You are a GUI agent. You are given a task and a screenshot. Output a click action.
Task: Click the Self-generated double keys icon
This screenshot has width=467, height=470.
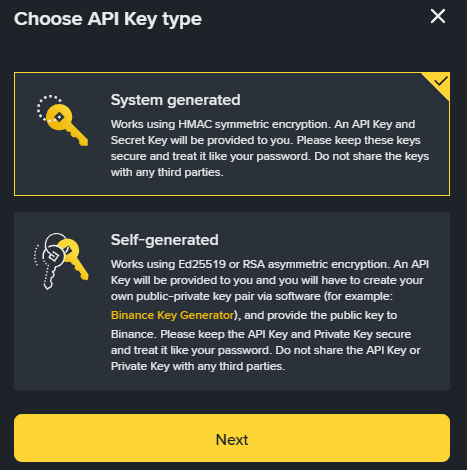point(61,261)
